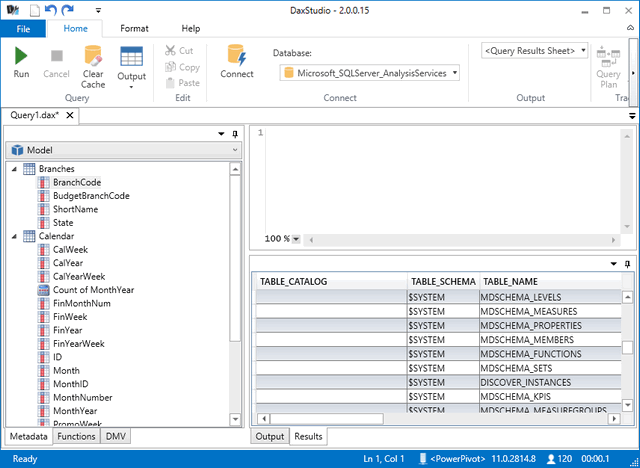
Task: Select the CalWeek column
Action: point(70,250)
